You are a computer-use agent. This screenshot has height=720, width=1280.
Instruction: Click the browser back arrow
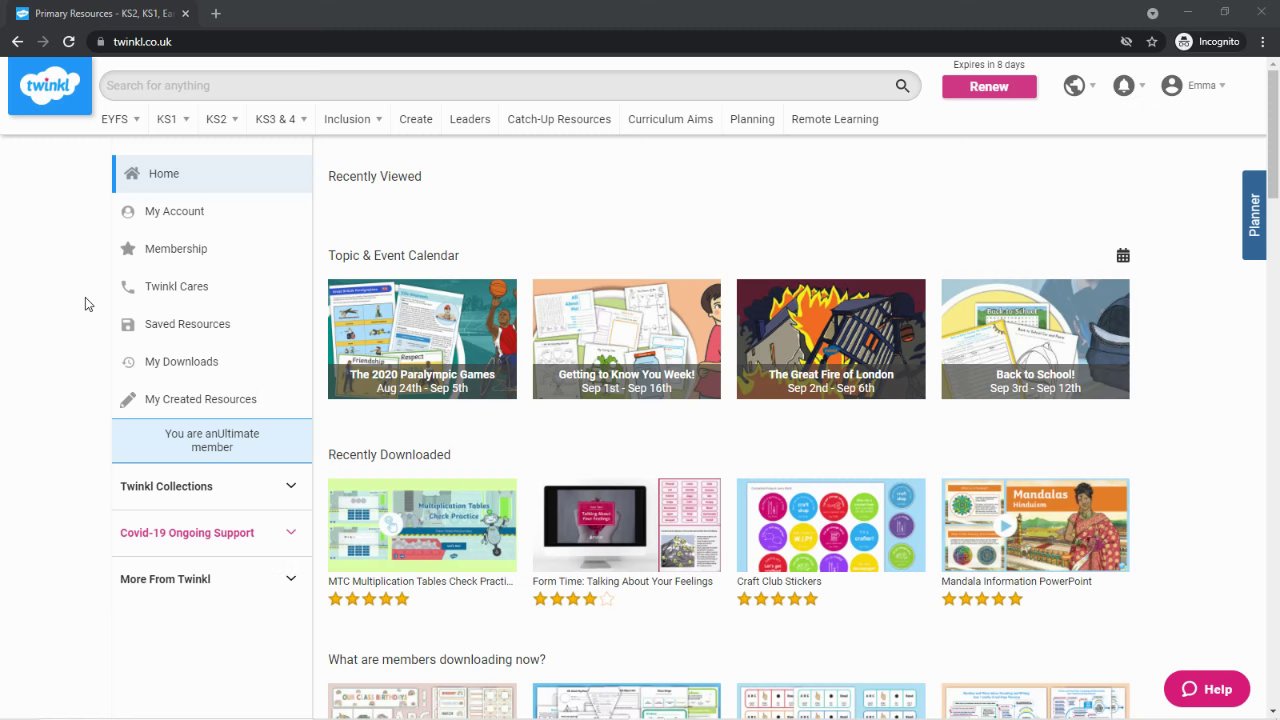(17, 42)
